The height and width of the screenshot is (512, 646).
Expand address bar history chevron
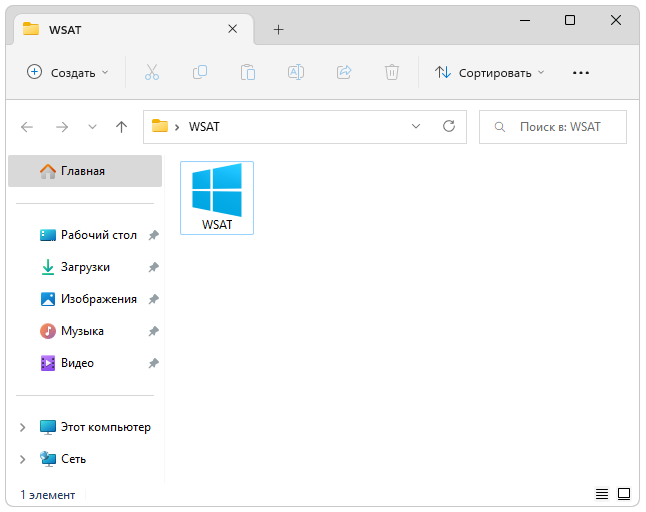(416, 126)
